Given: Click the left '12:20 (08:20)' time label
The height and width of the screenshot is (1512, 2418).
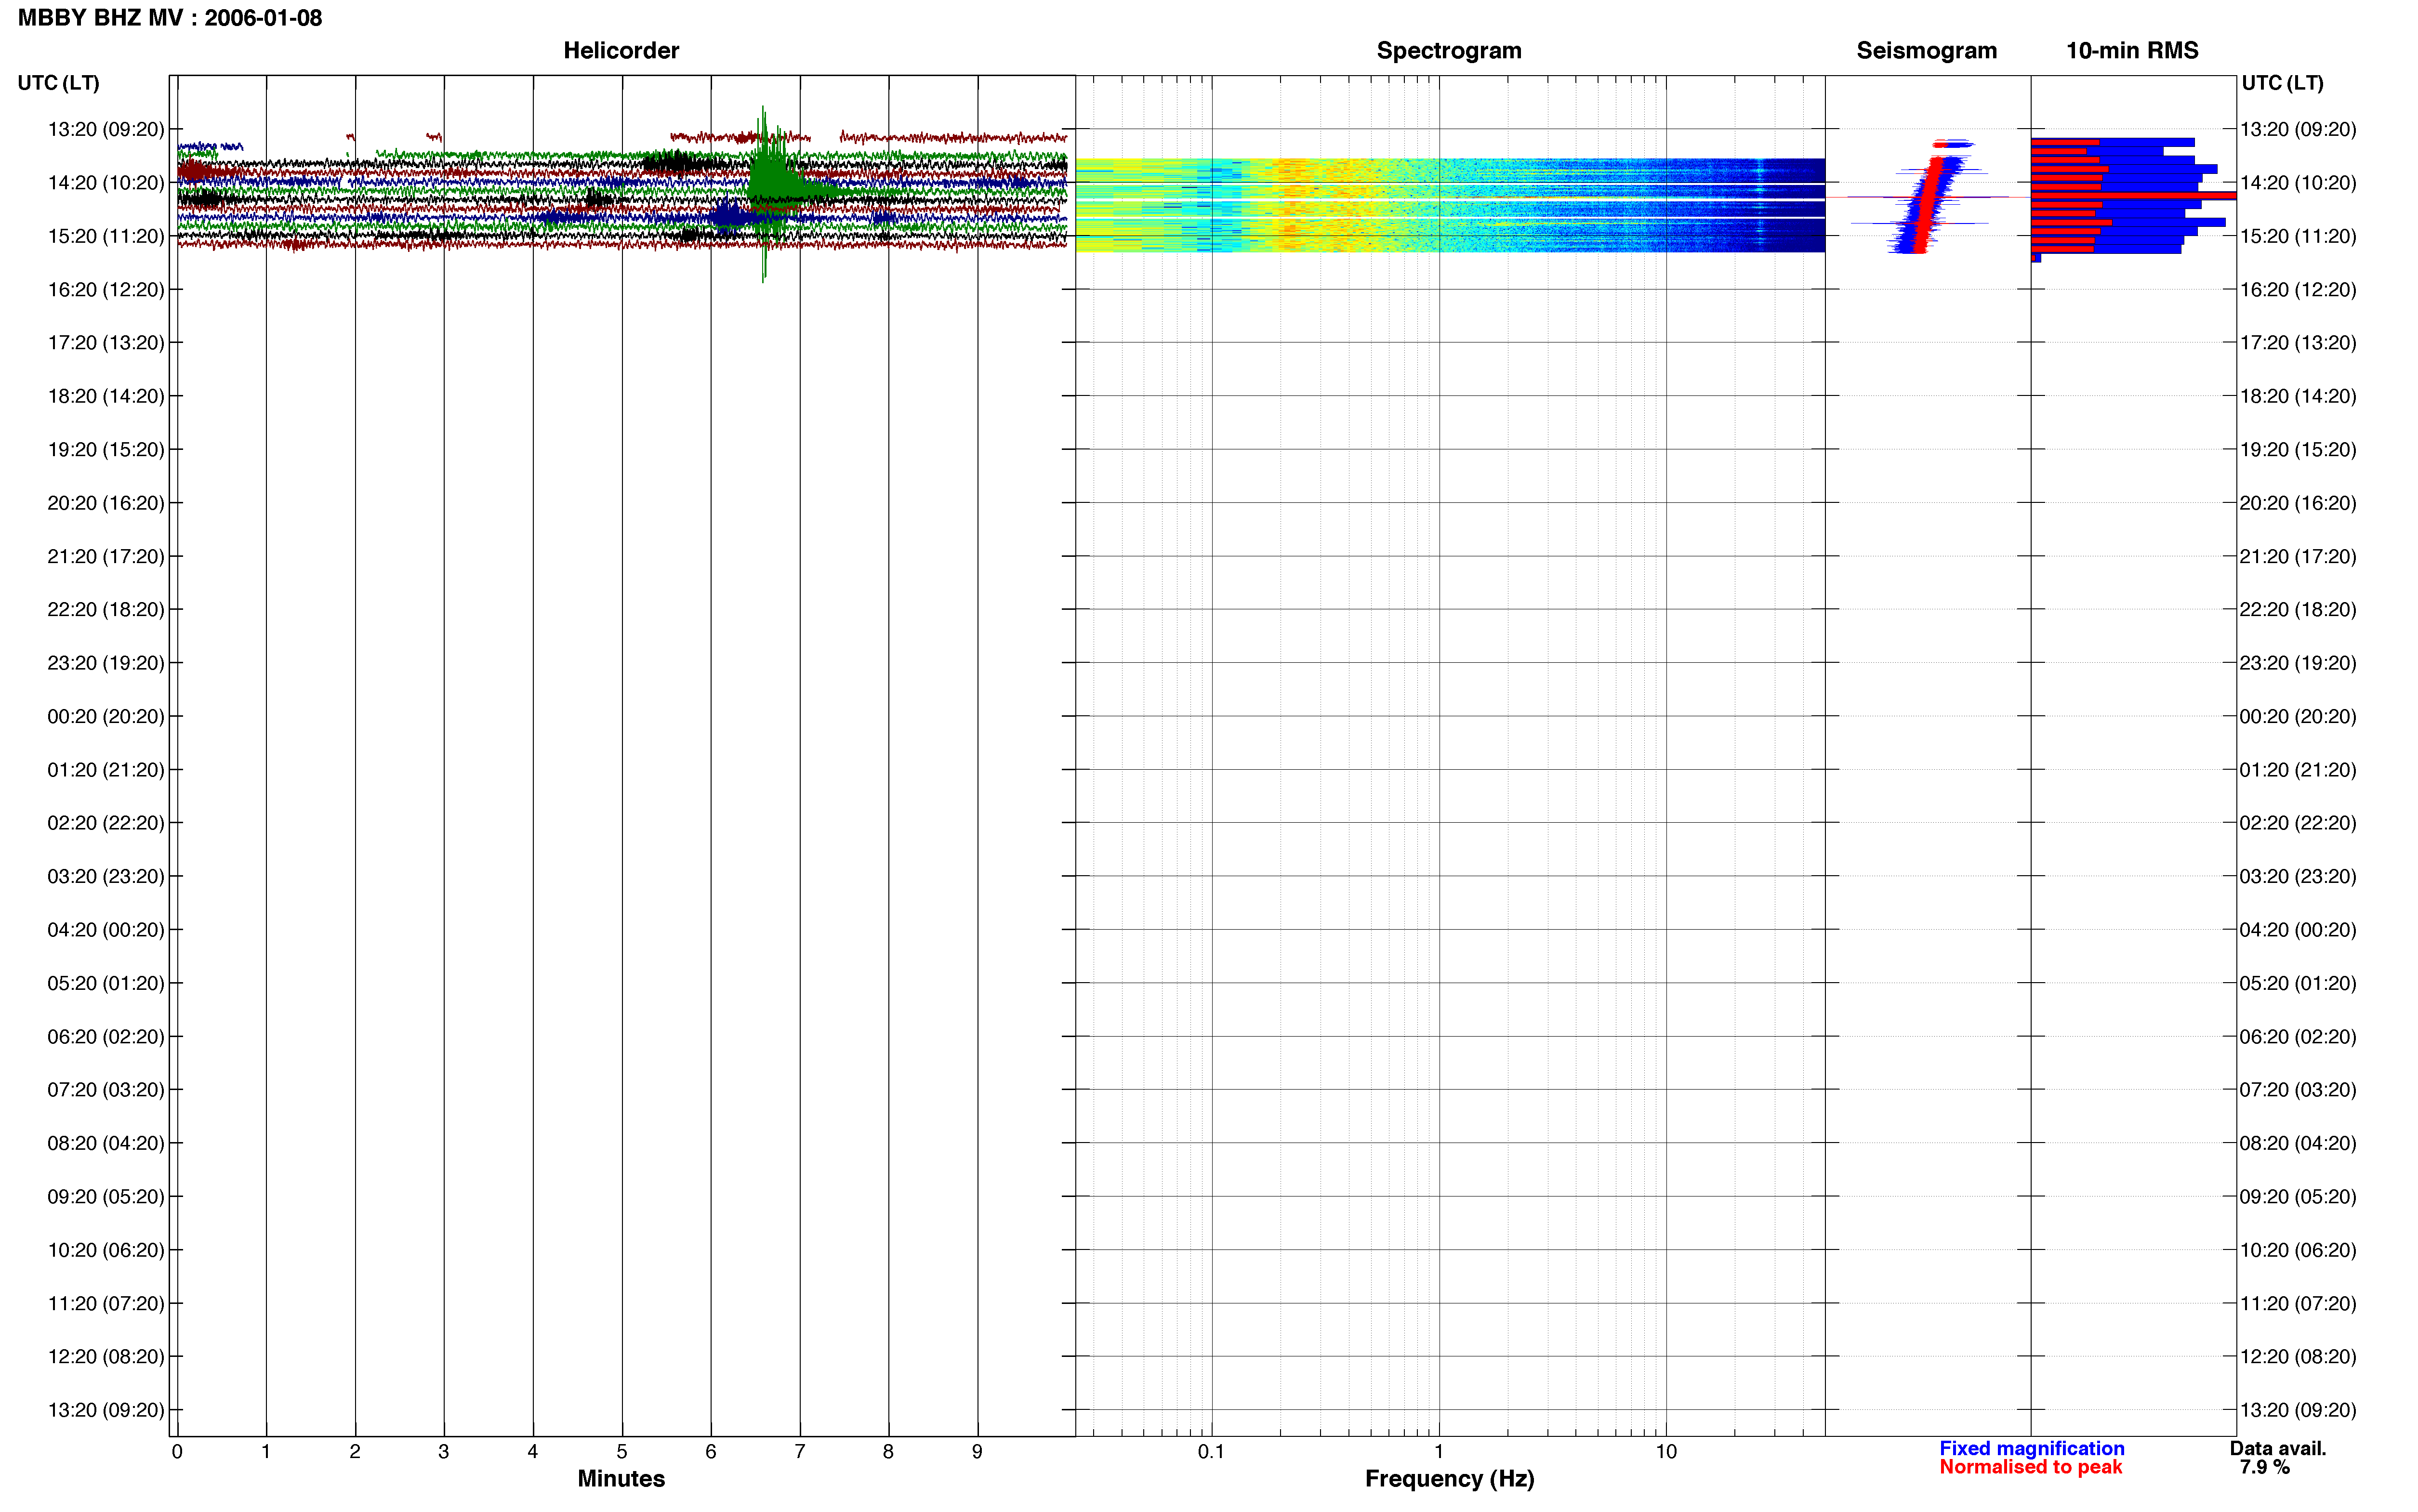Looking at the screenshot, I should [x=106, y=1356].
